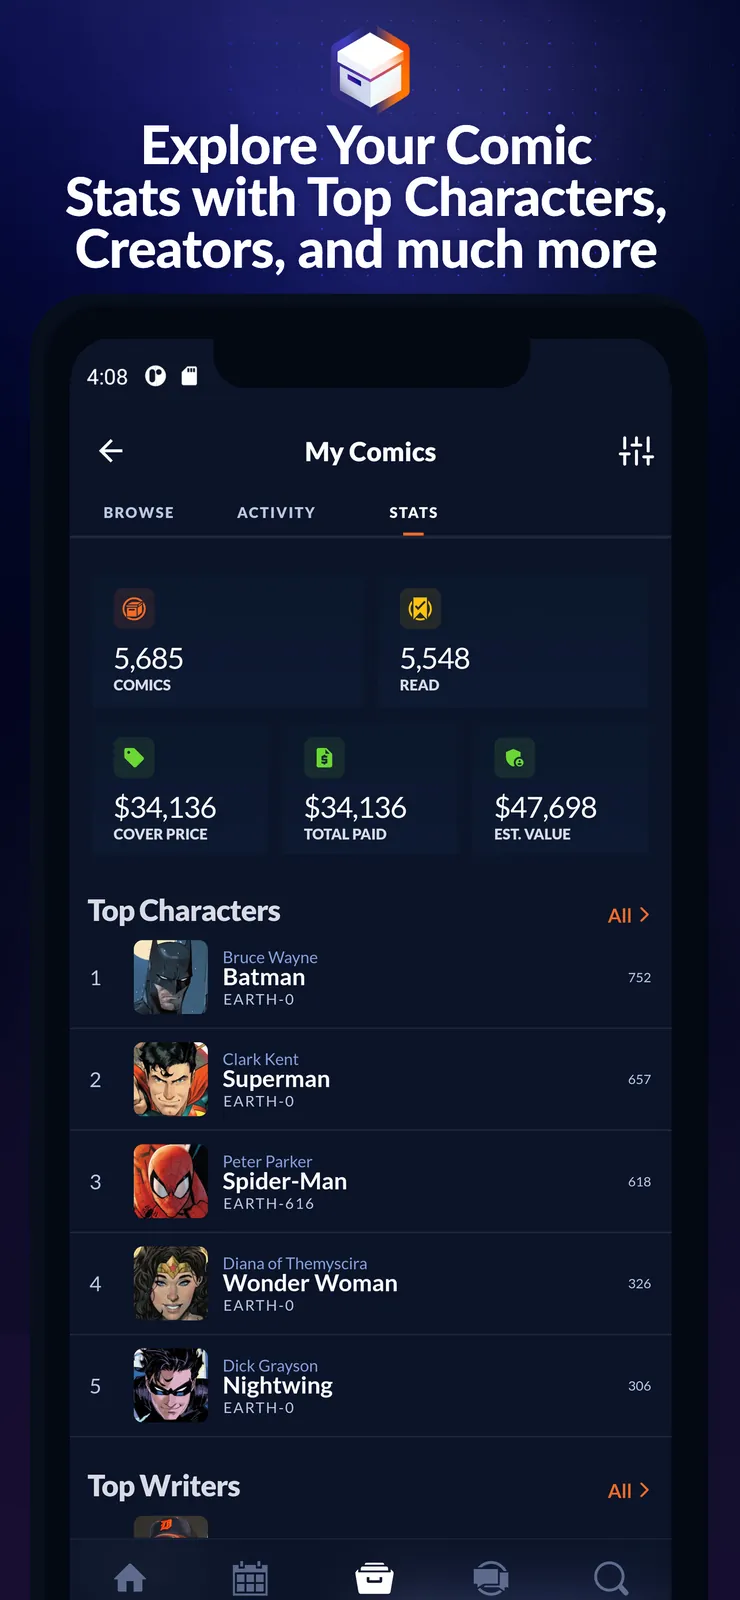Image resolution: width=740 pixels, height=1600 pixels.
Task: Open the calendar icon in bottom navigation
Action: tap(250, 1577)
